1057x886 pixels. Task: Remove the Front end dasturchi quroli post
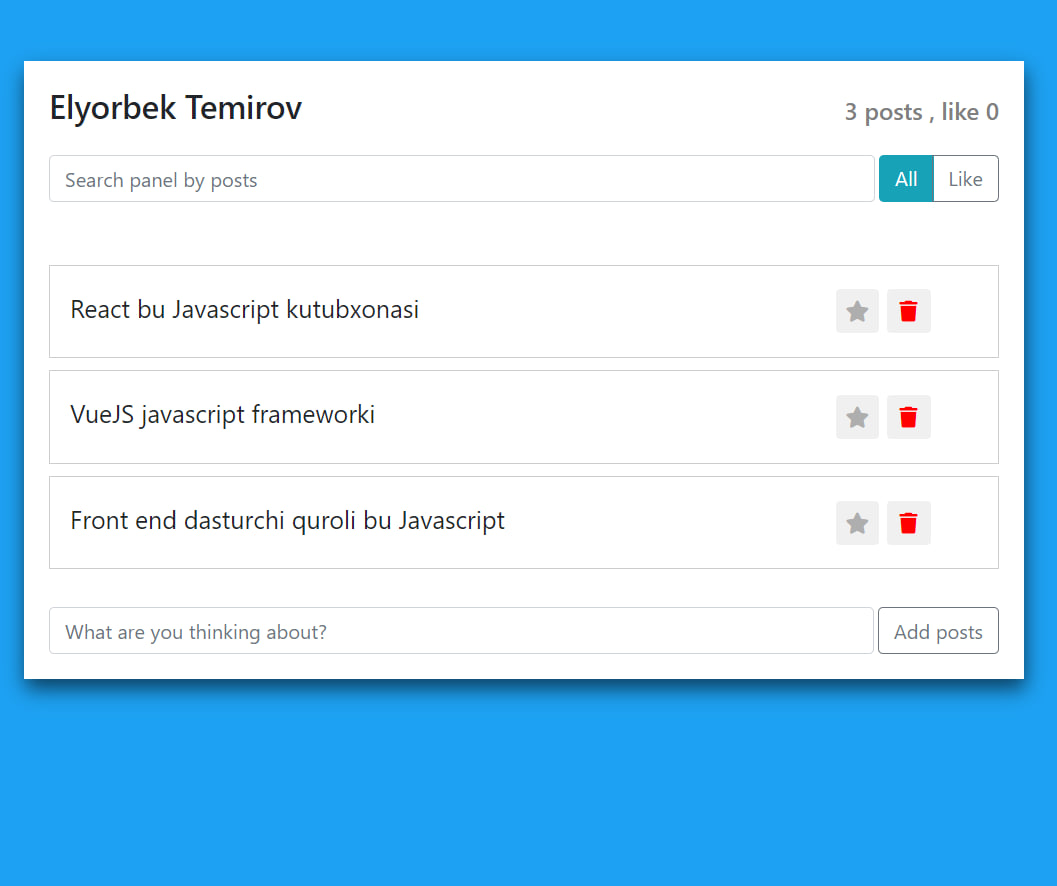(908, 523)
